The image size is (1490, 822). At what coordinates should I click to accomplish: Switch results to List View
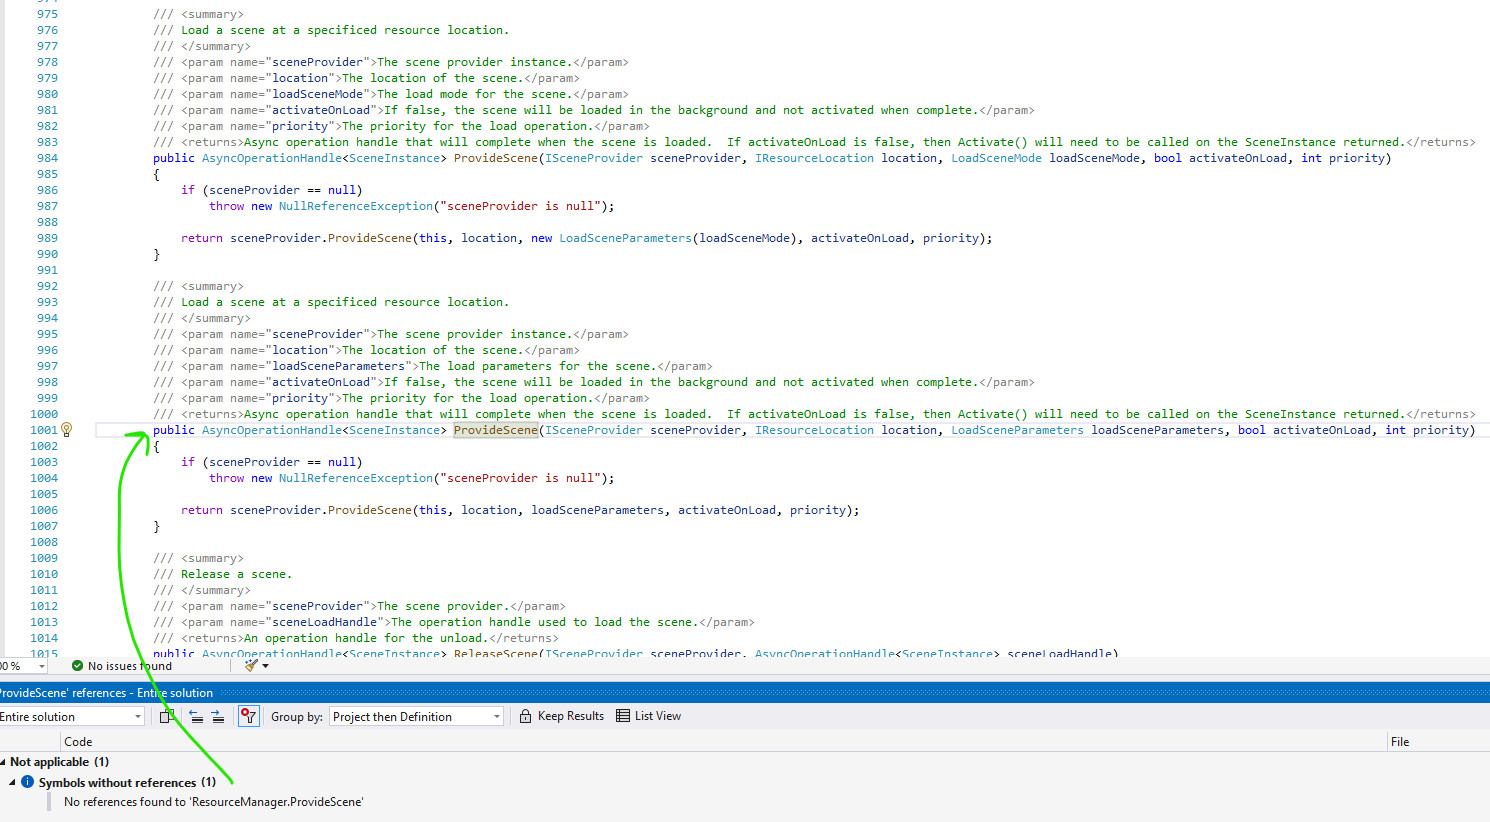648,715
